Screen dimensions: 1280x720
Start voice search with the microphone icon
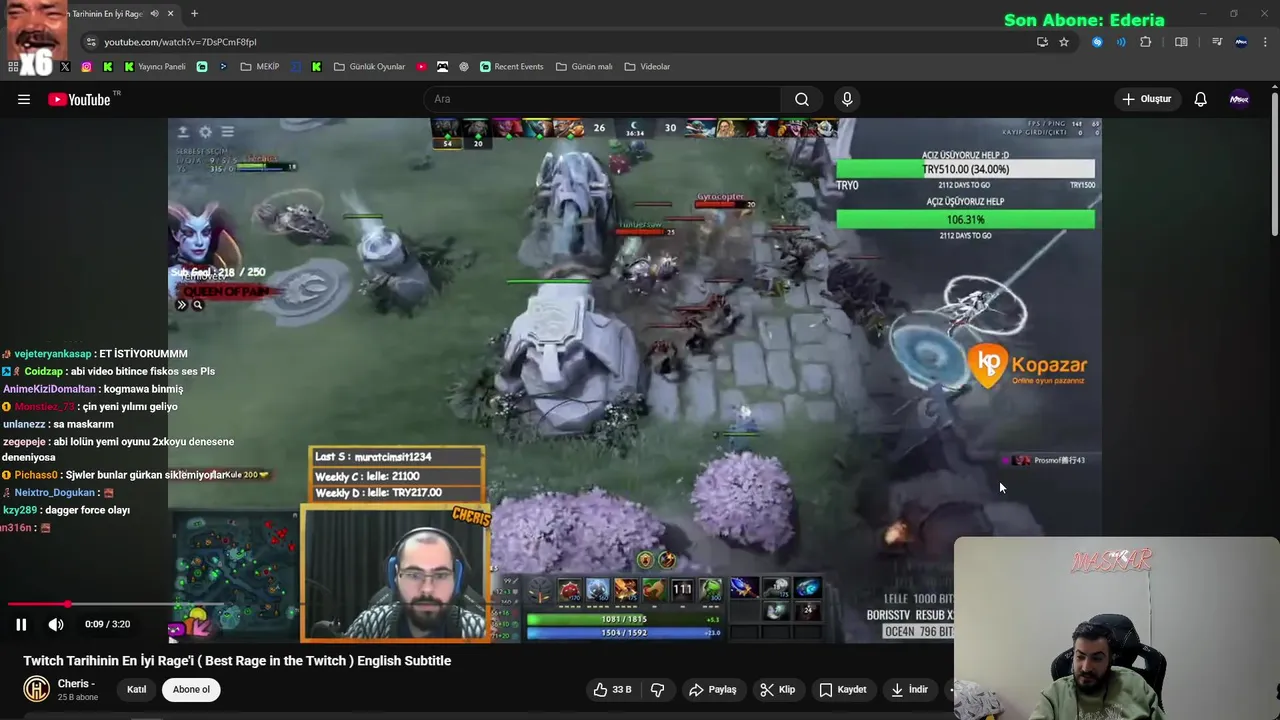tap(847, 99)
